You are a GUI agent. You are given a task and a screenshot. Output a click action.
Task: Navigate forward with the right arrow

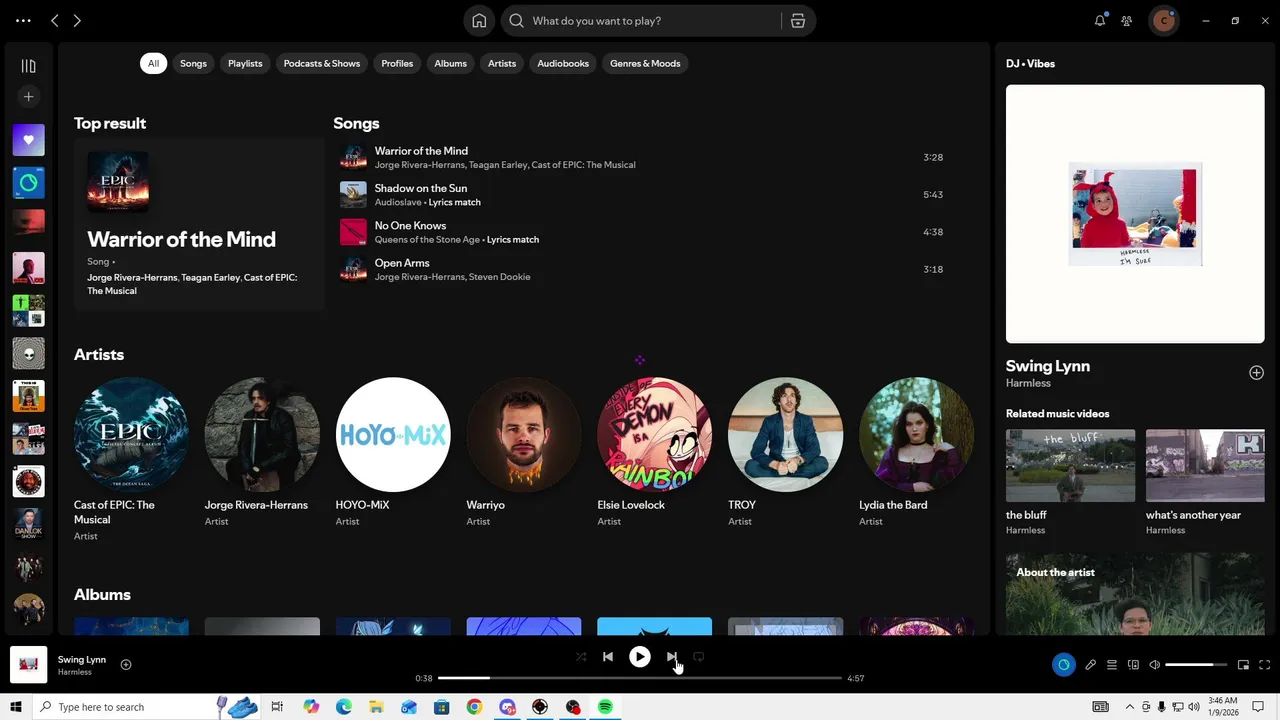77,21
